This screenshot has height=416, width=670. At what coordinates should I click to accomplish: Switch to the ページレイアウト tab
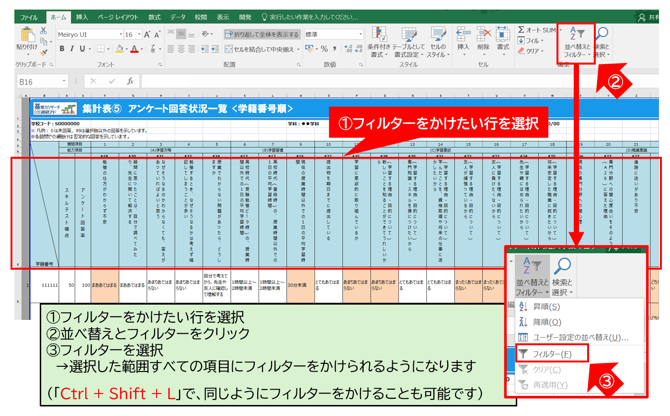pos(118,17)
